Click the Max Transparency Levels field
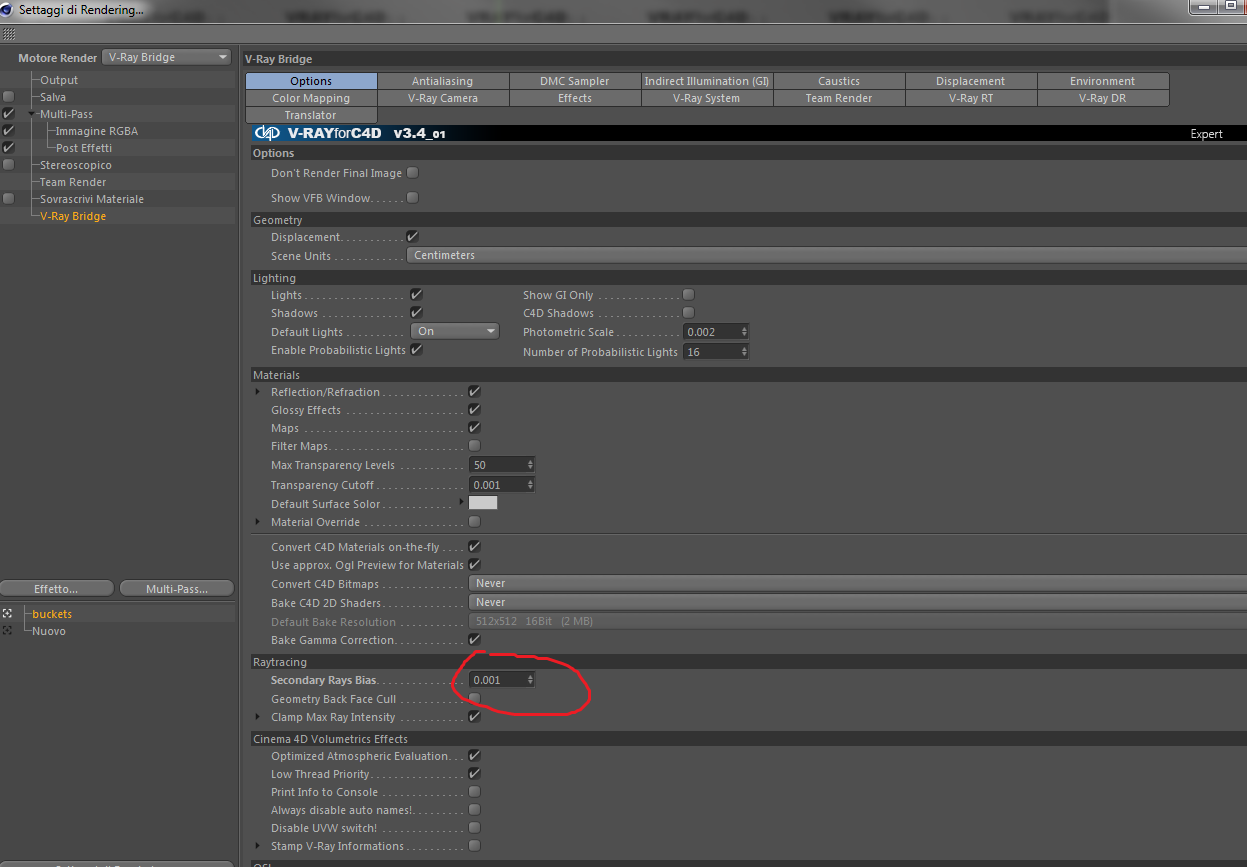This screenshot has height=867, width=1247. [x=497, y=465]
